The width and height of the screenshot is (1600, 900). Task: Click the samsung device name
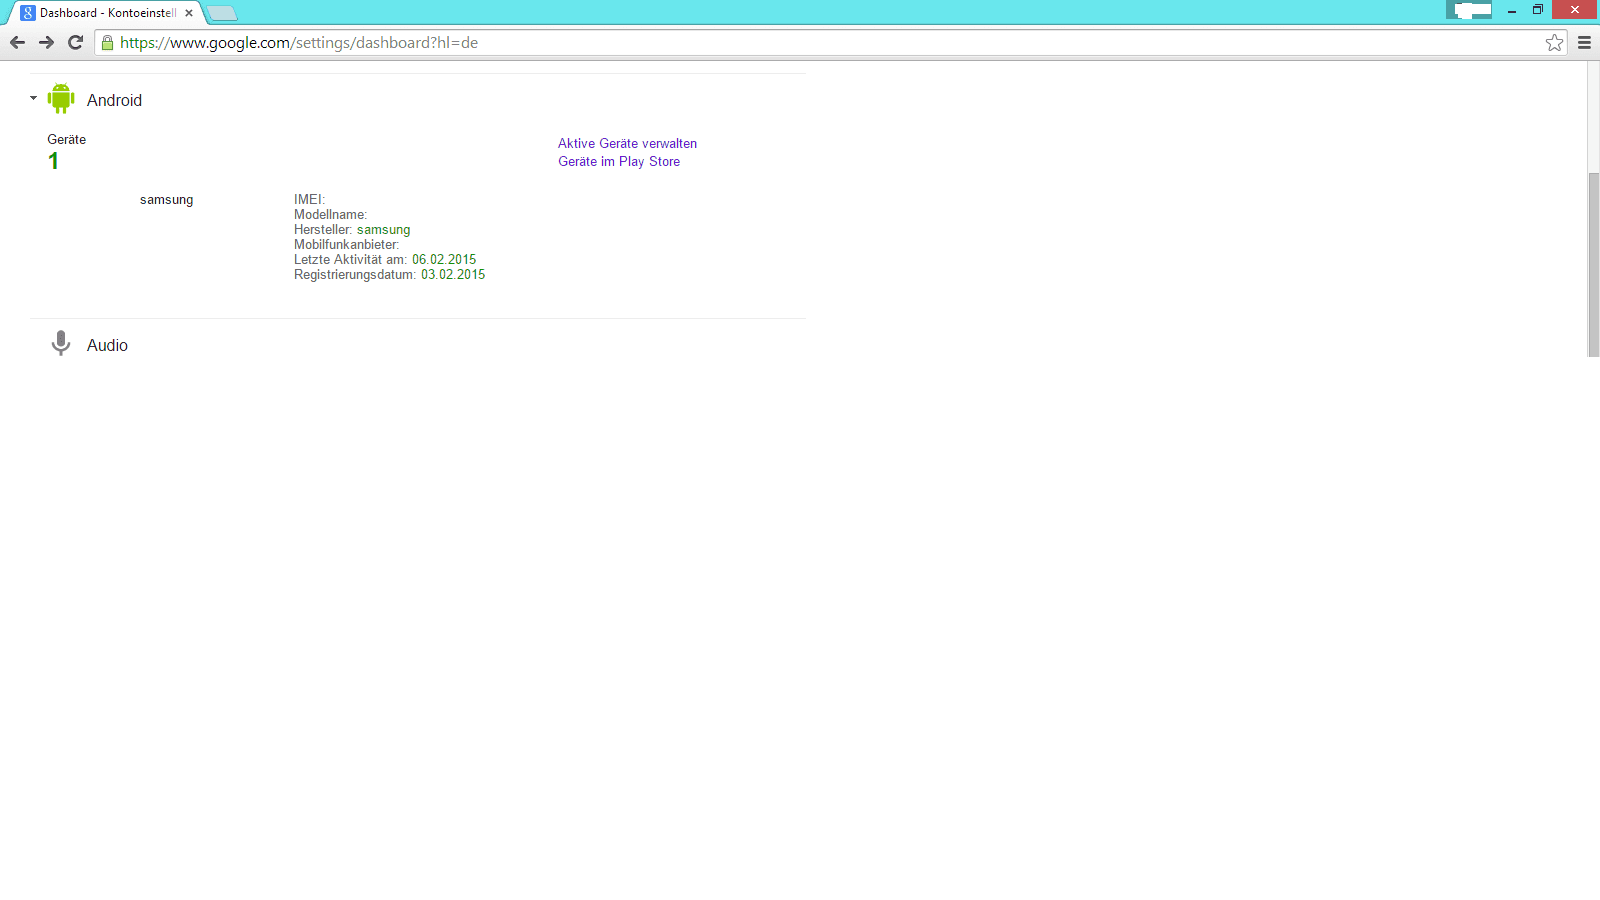tap(166, 199)
